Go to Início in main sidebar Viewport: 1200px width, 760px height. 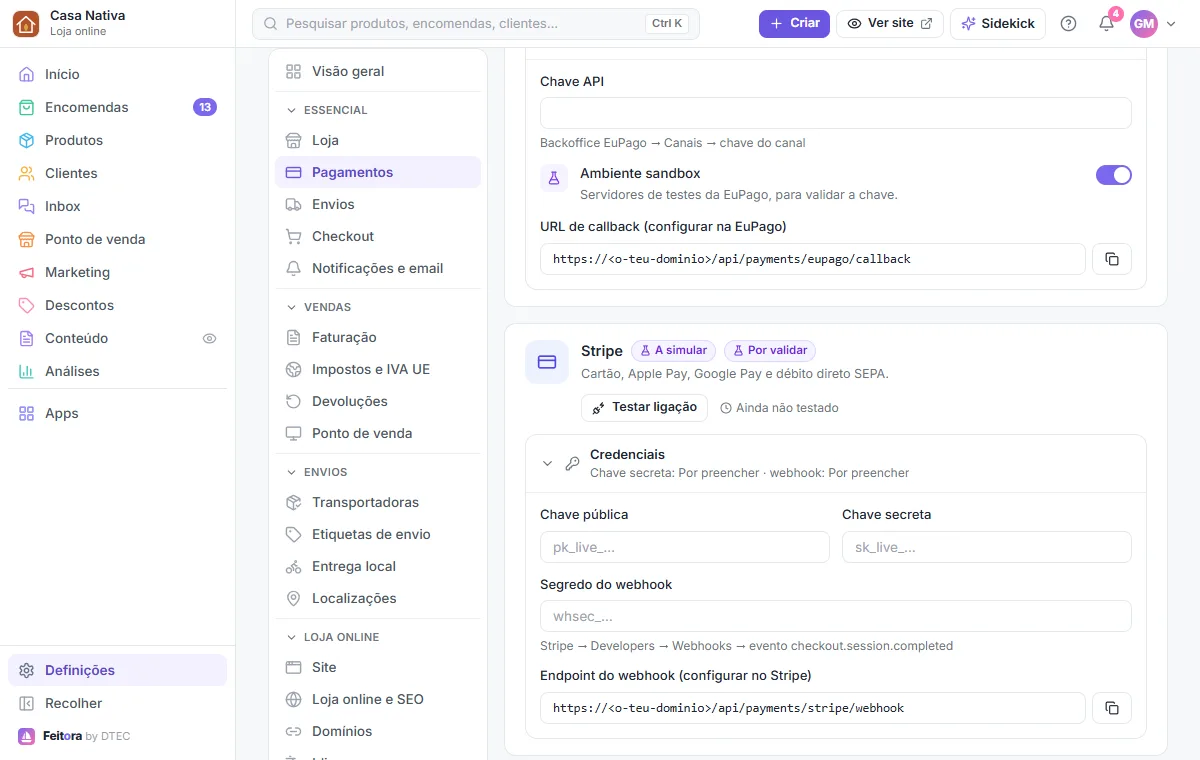[x=117, y=74]
